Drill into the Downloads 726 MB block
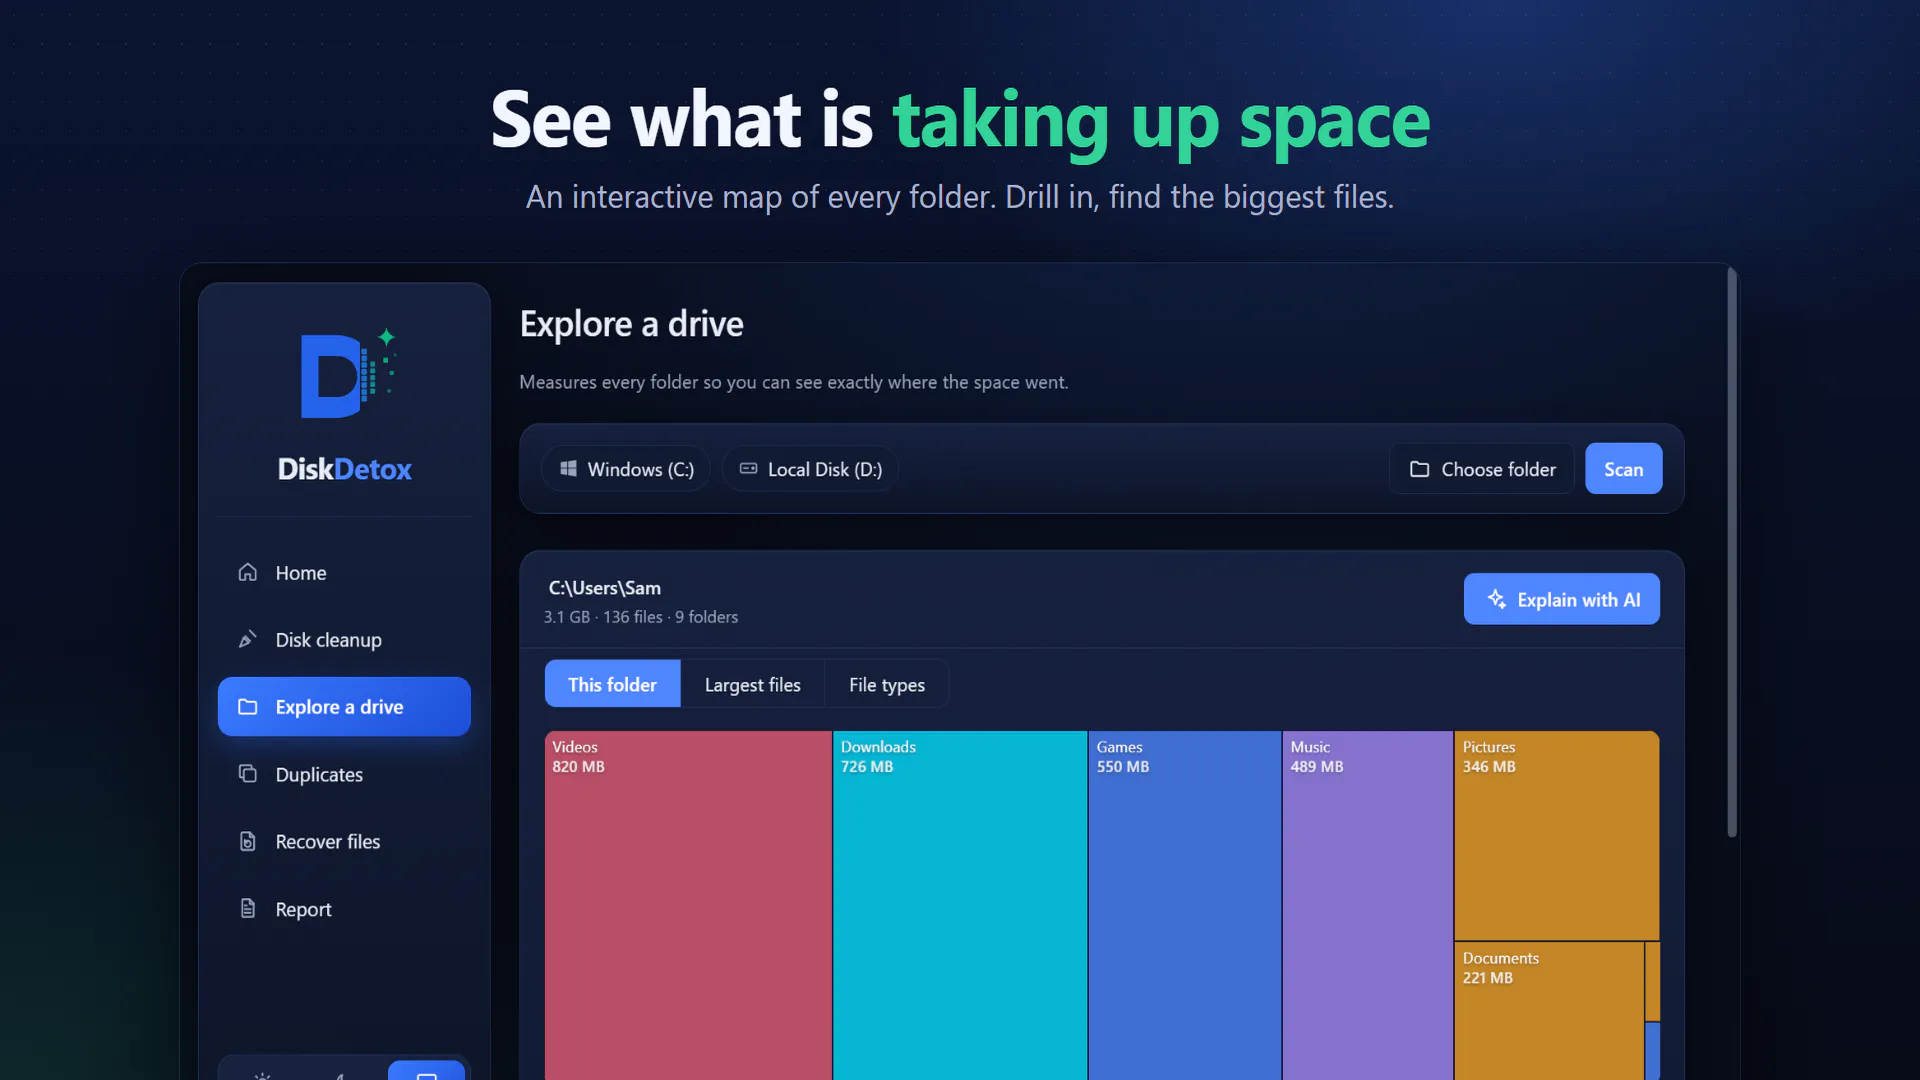This screenshot has height=1080, width=1920. click(x=960, y=905)
